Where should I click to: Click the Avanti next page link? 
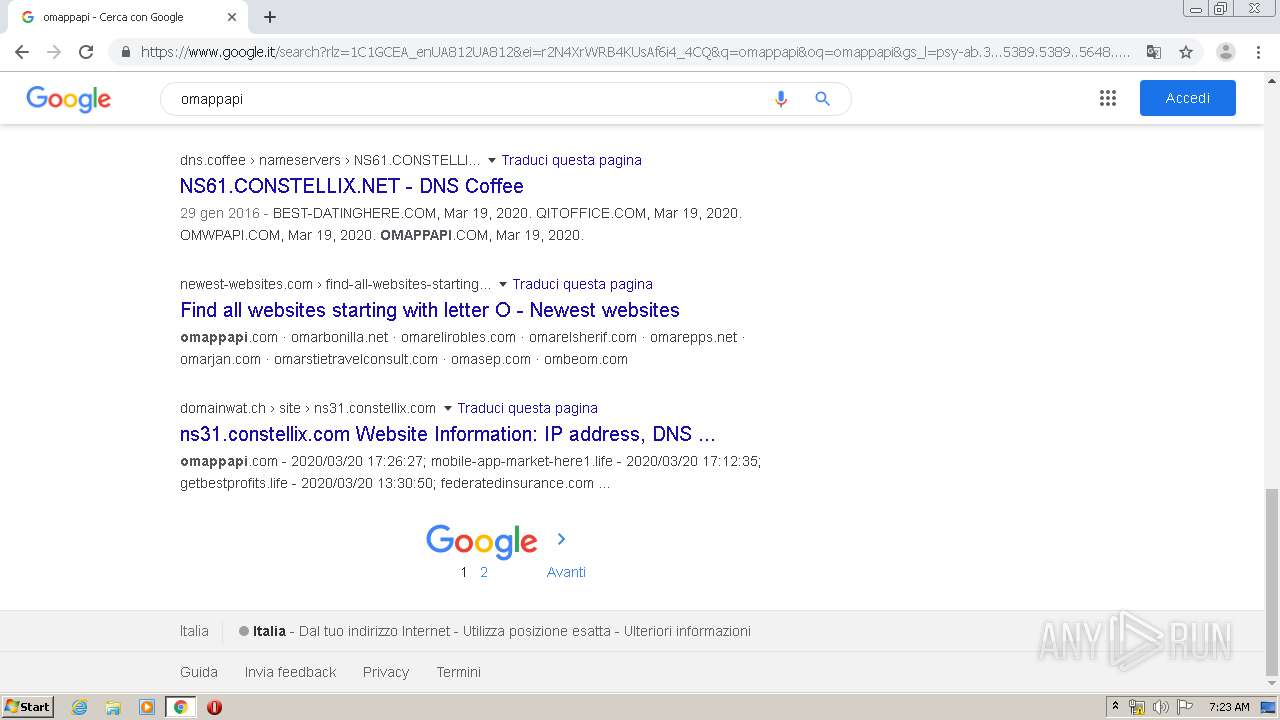(x=566, y=572)
